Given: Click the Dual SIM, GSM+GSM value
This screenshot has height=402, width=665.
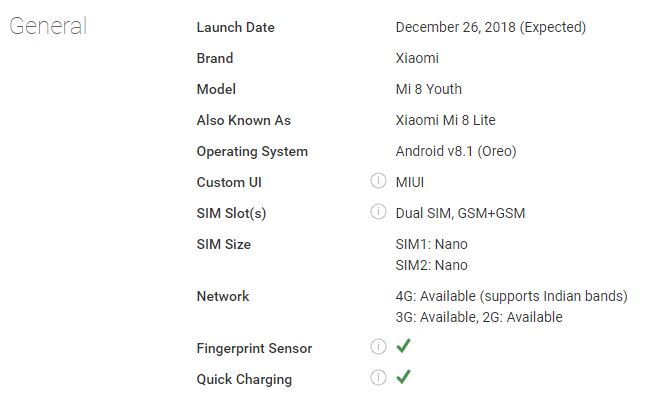Looking at the screenshot, I should pyautogui.click(x=460, y=213).
